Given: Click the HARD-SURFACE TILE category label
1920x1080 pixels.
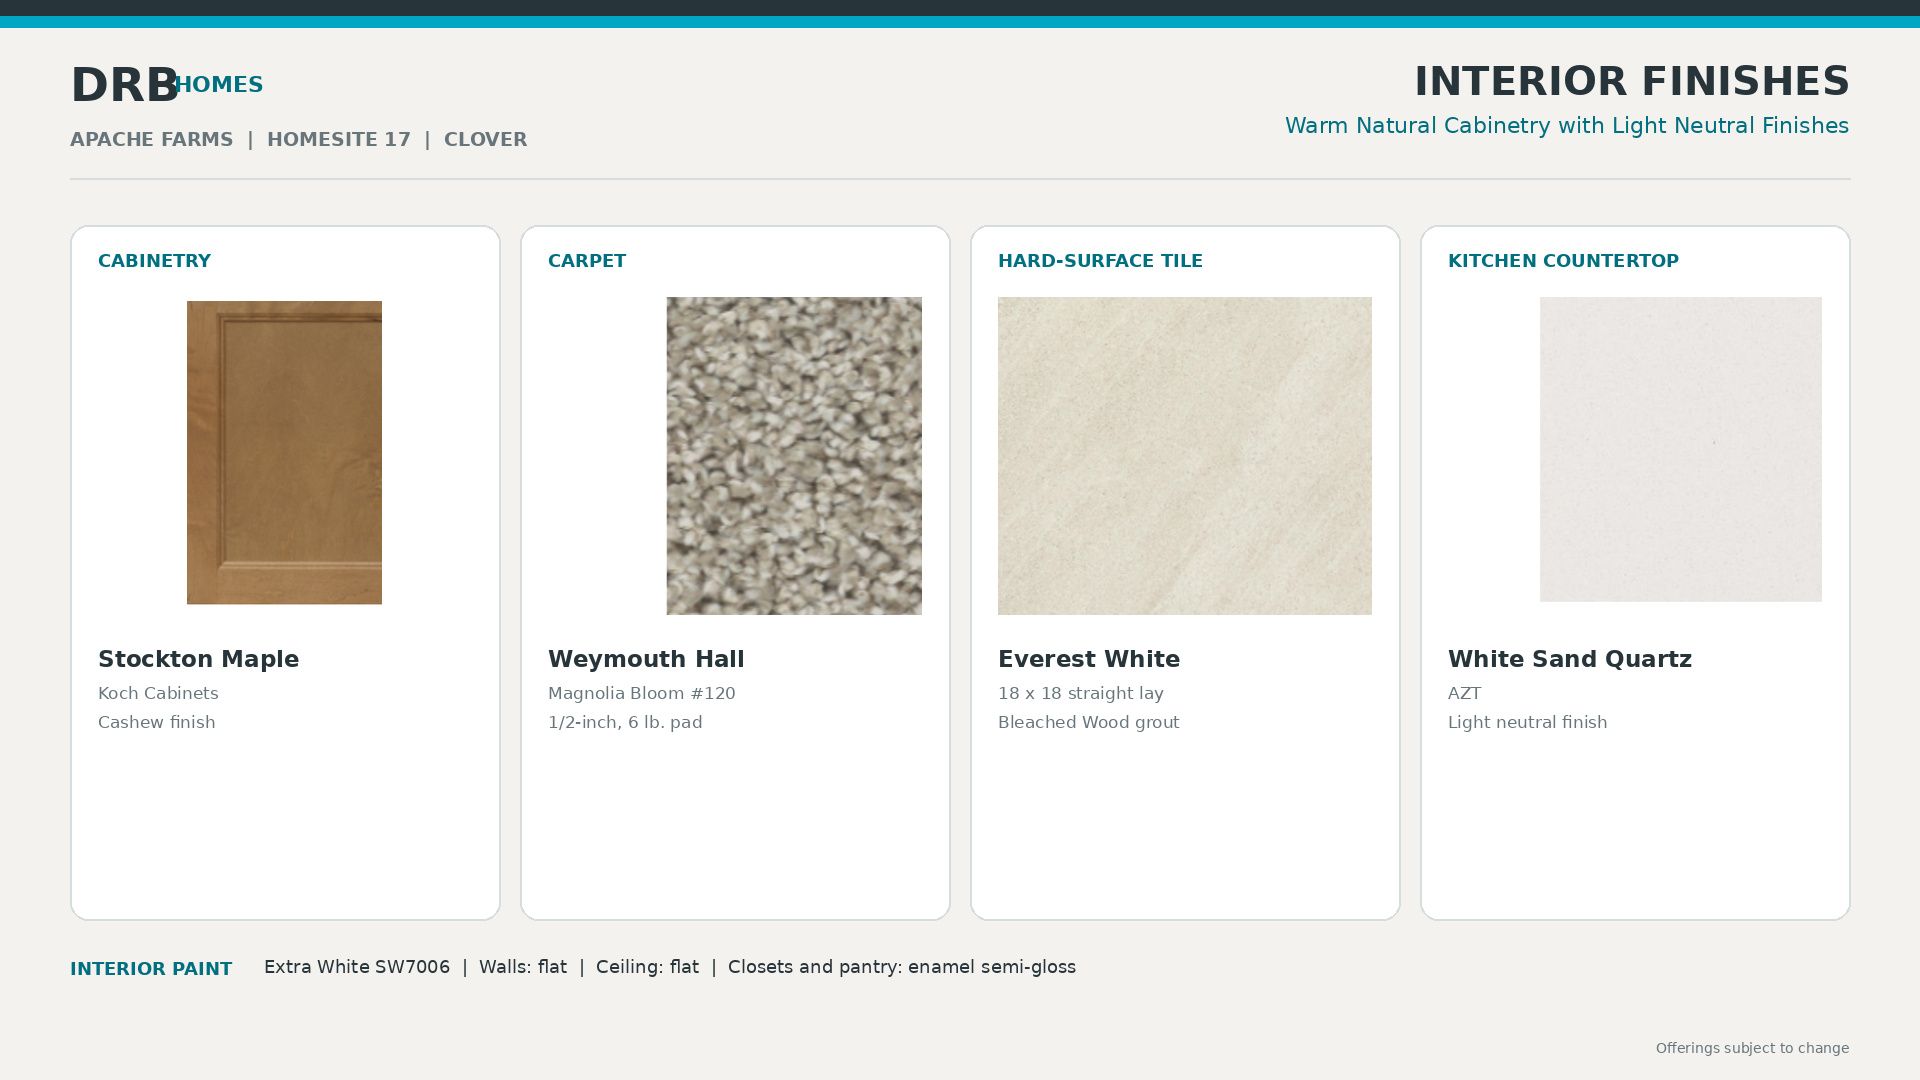Looking at the screenshot, I should [x=1100, y=261].
